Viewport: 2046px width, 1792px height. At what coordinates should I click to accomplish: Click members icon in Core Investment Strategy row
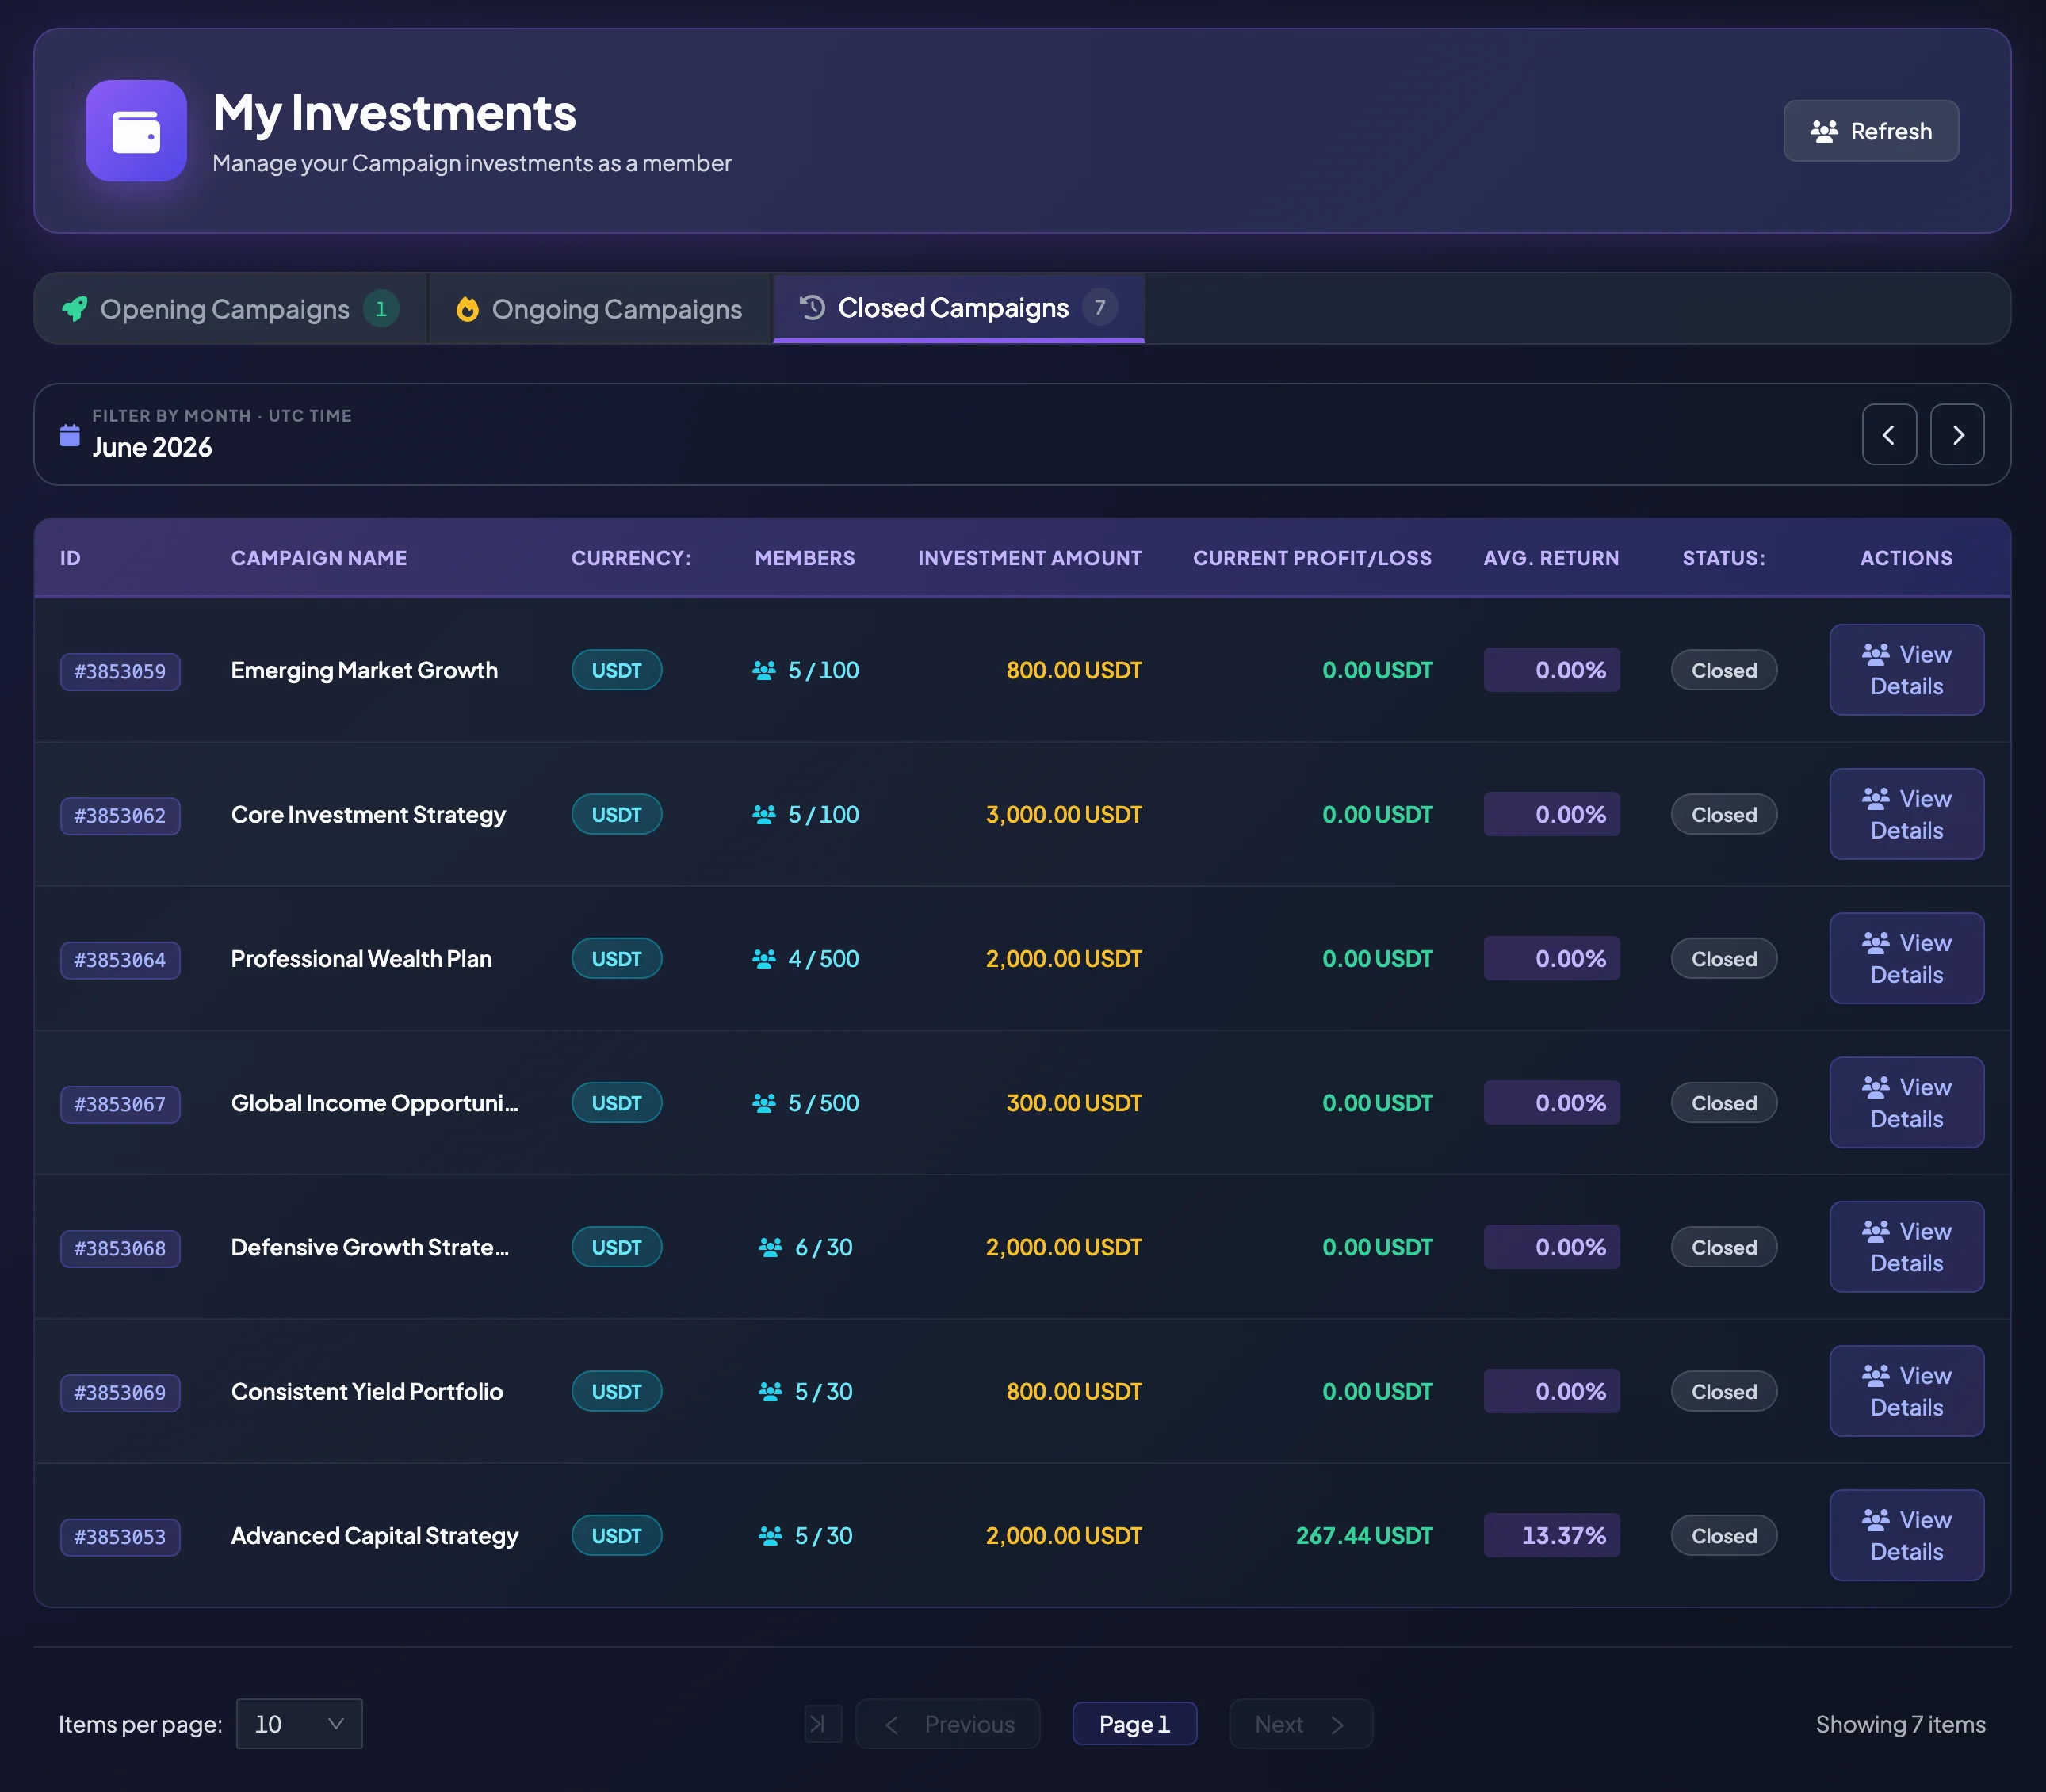(x=764, y=814)
